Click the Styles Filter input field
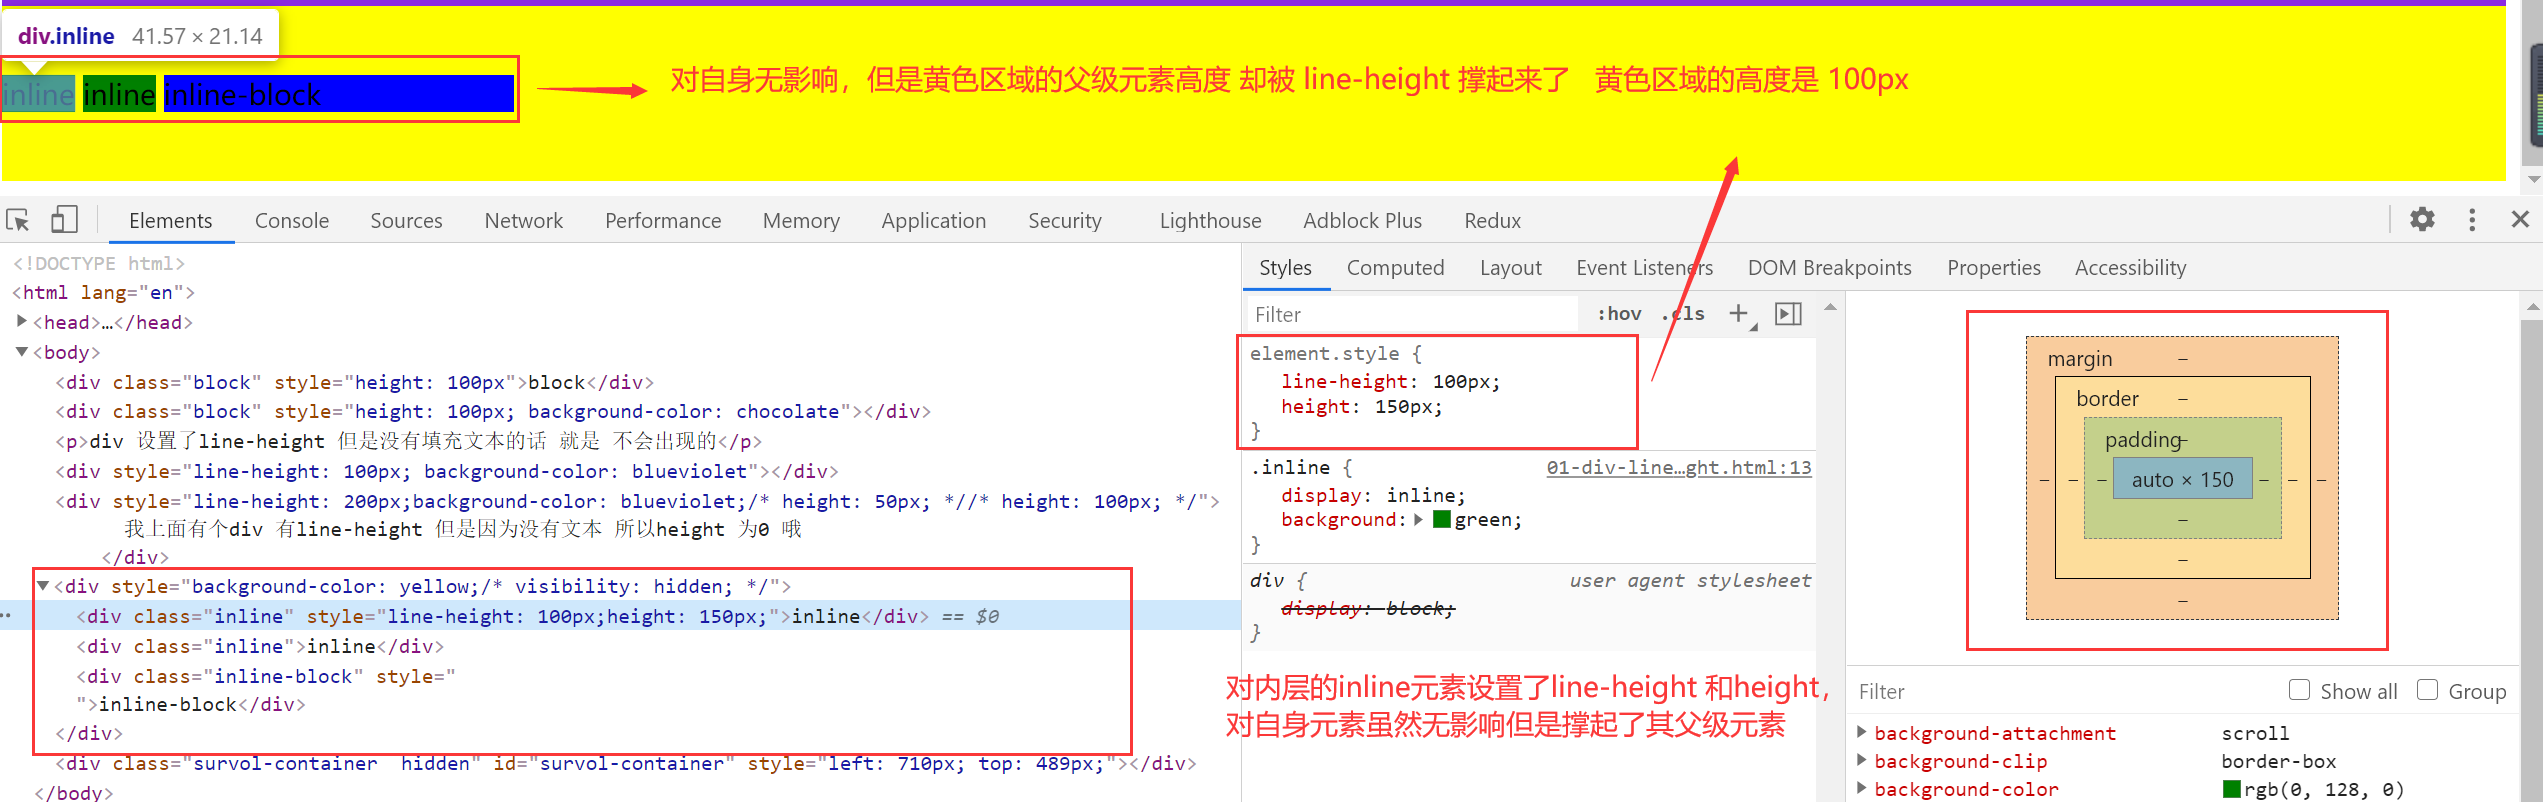The width and height of the screenshot is (2543, 802). 1410,315
